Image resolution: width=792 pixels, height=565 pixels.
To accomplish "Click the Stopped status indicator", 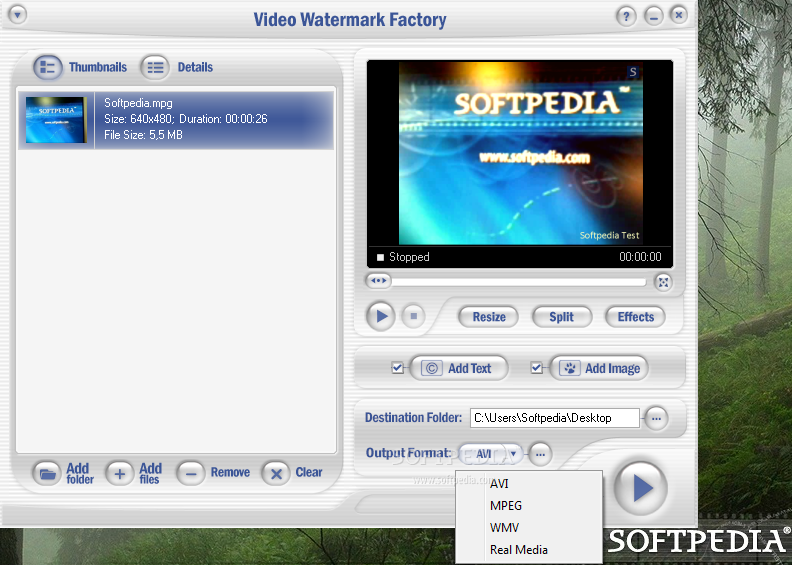I will (x=403, y=257).
